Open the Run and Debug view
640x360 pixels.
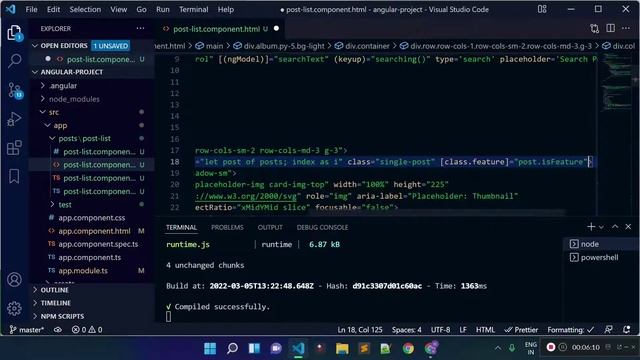pyautogui.click(x=14, y=119)
